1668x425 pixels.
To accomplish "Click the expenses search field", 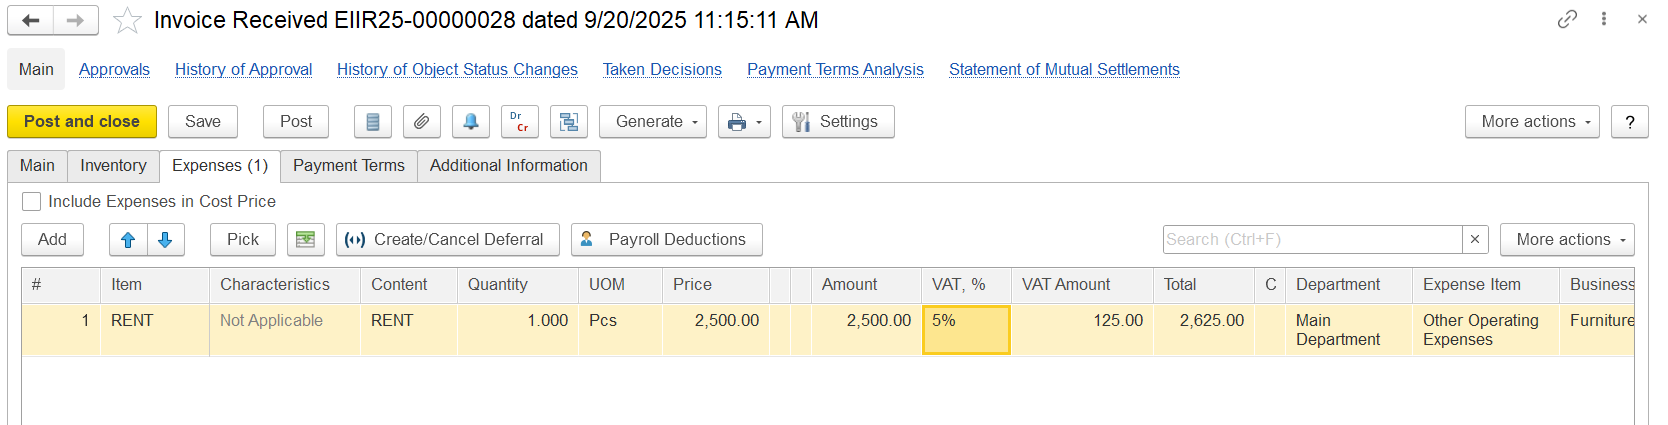I will tap(1311, 240).
